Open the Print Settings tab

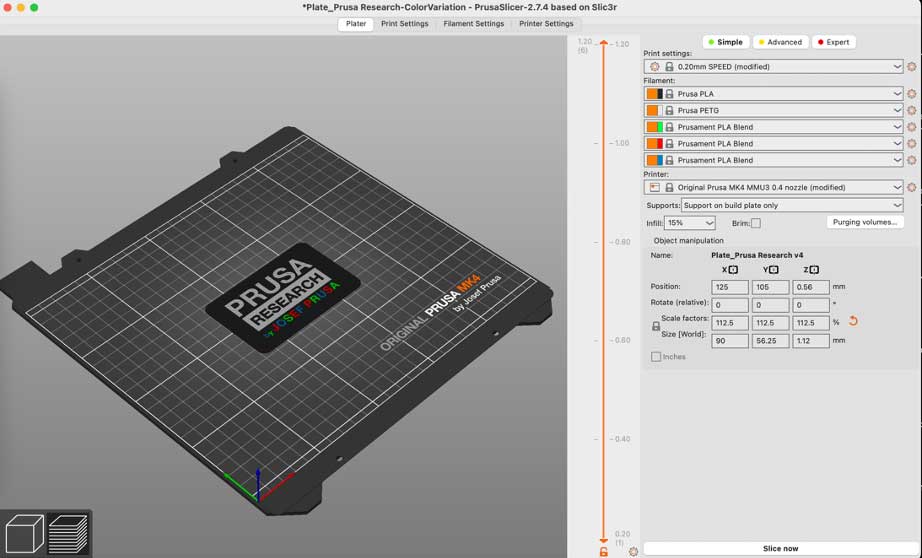click(x=405, y=24)
